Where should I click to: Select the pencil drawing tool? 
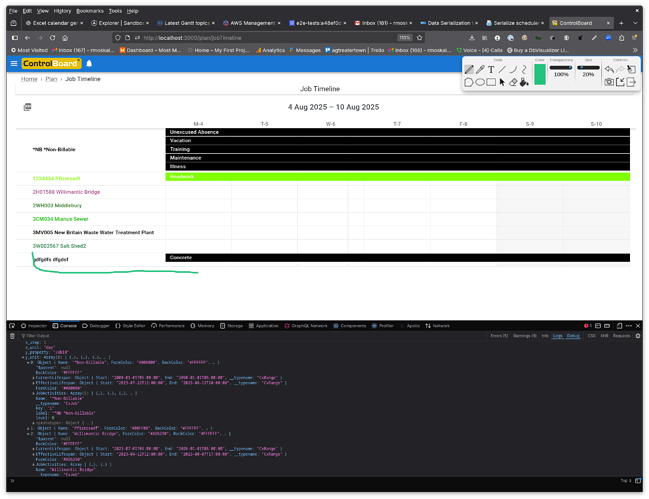(x=469, y=70)
